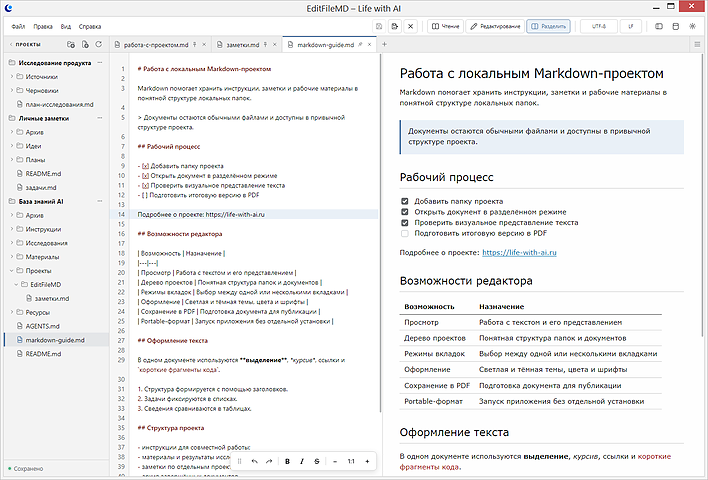Switch to the заметки.md tab
Image resolution: width=708 pixels, height=480 pixels.
243,45
